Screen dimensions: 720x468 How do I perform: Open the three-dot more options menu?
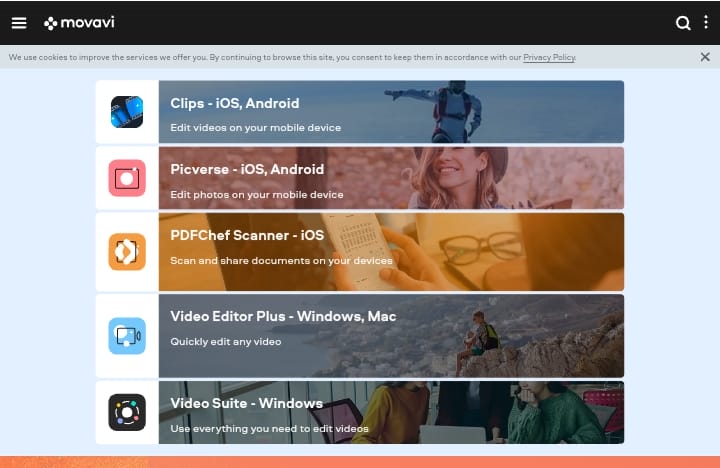[706, 22]
